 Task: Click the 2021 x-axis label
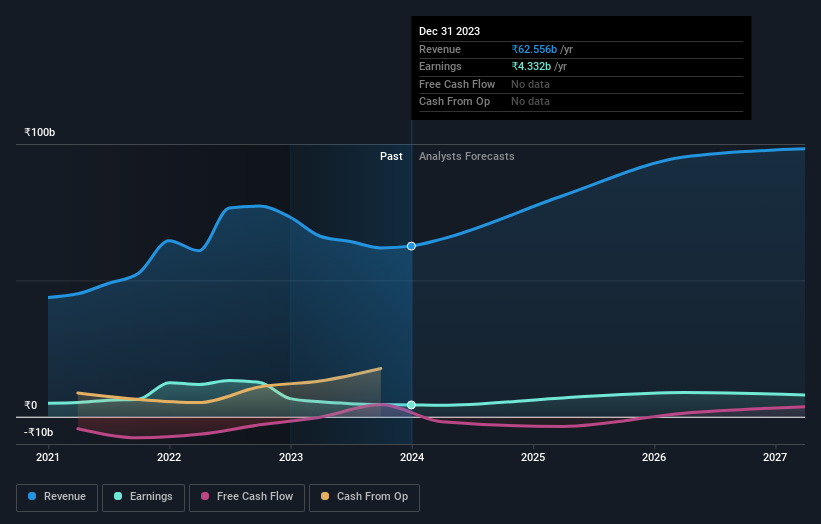point(48,458)
